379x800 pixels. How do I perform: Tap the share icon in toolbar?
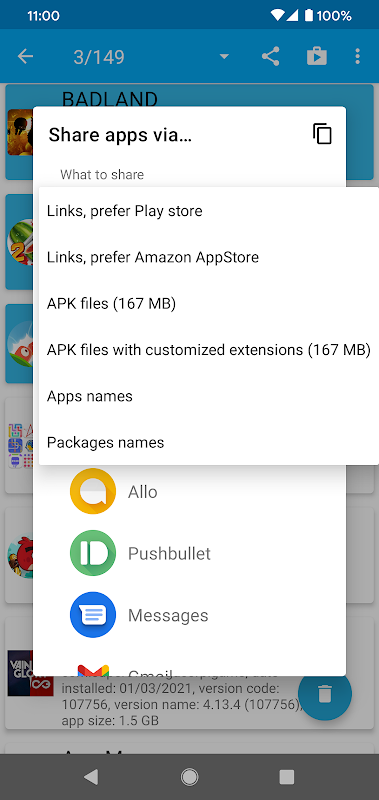click(270, 57)
